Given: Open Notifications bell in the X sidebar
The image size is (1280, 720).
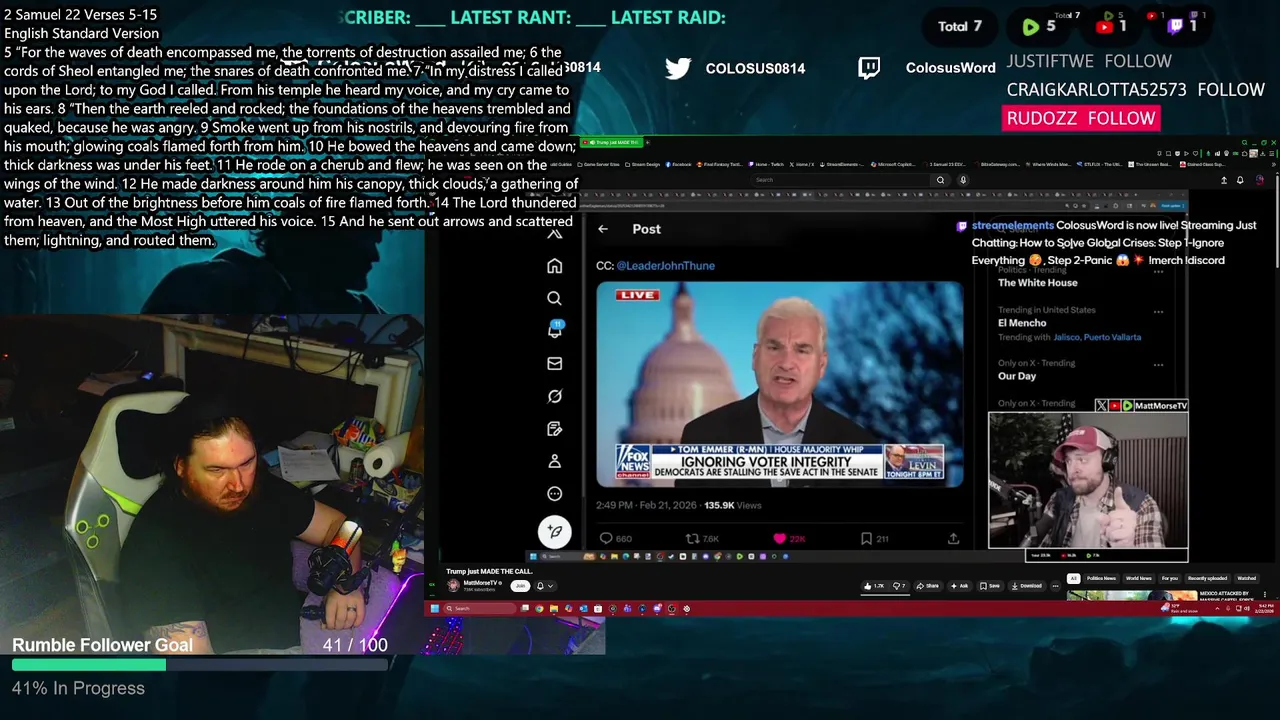Looking at the screenshot, I should click(x=554, y=330).
